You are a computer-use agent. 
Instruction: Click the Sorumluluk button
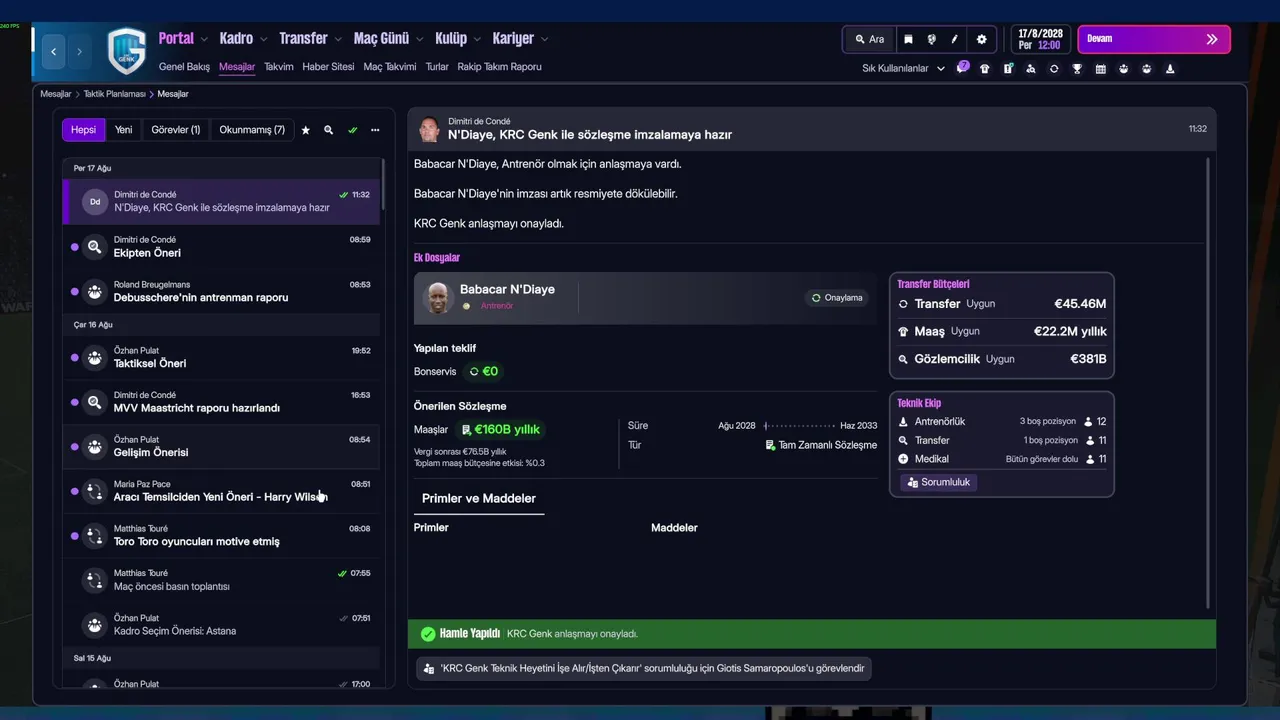[x=939, y=482]
